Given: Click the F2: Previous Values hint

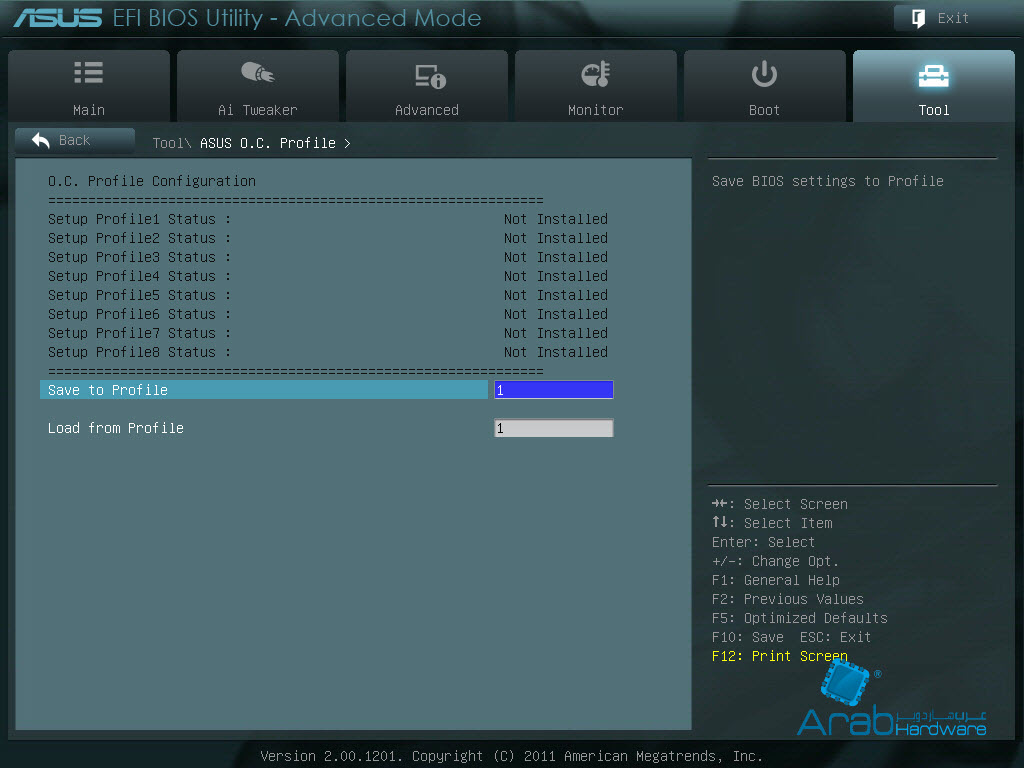Looking at the screenshot, I should click(x=788, y=600).
